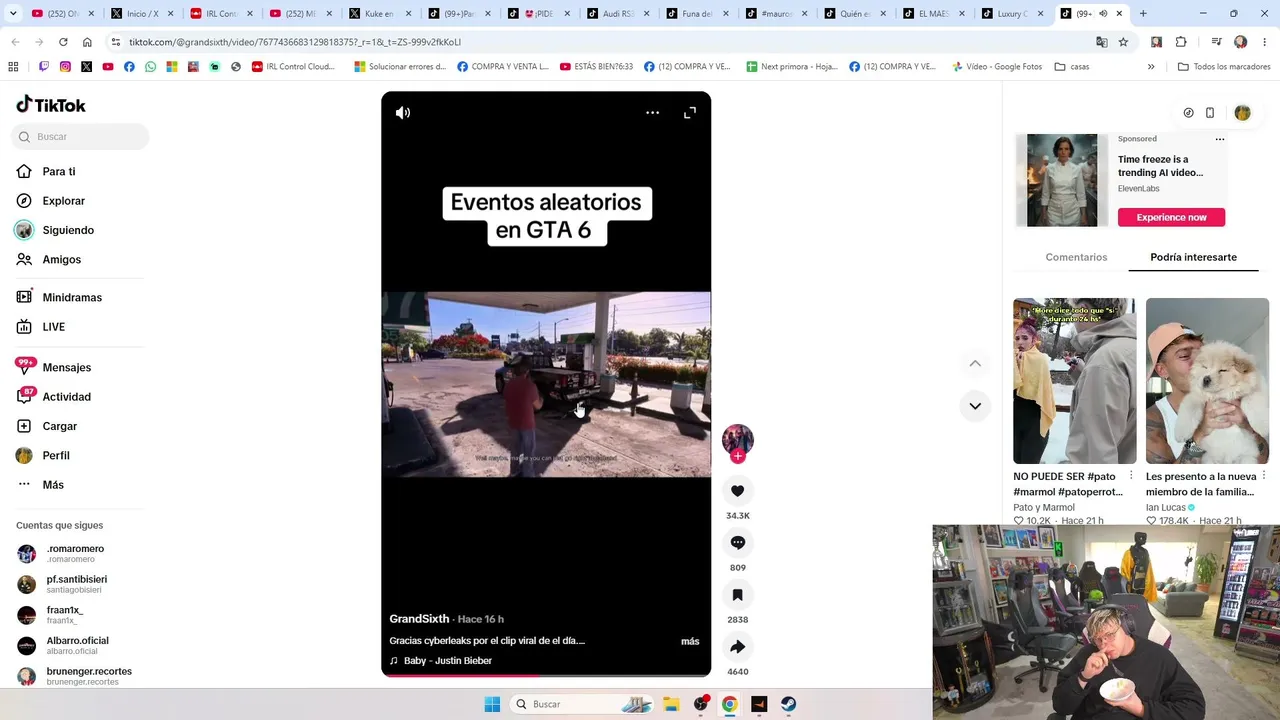The height and width of the screenshot is (720, 1280).
Task: Follow GrandSixth via the red plus badge
Action: tap(738, 456)
